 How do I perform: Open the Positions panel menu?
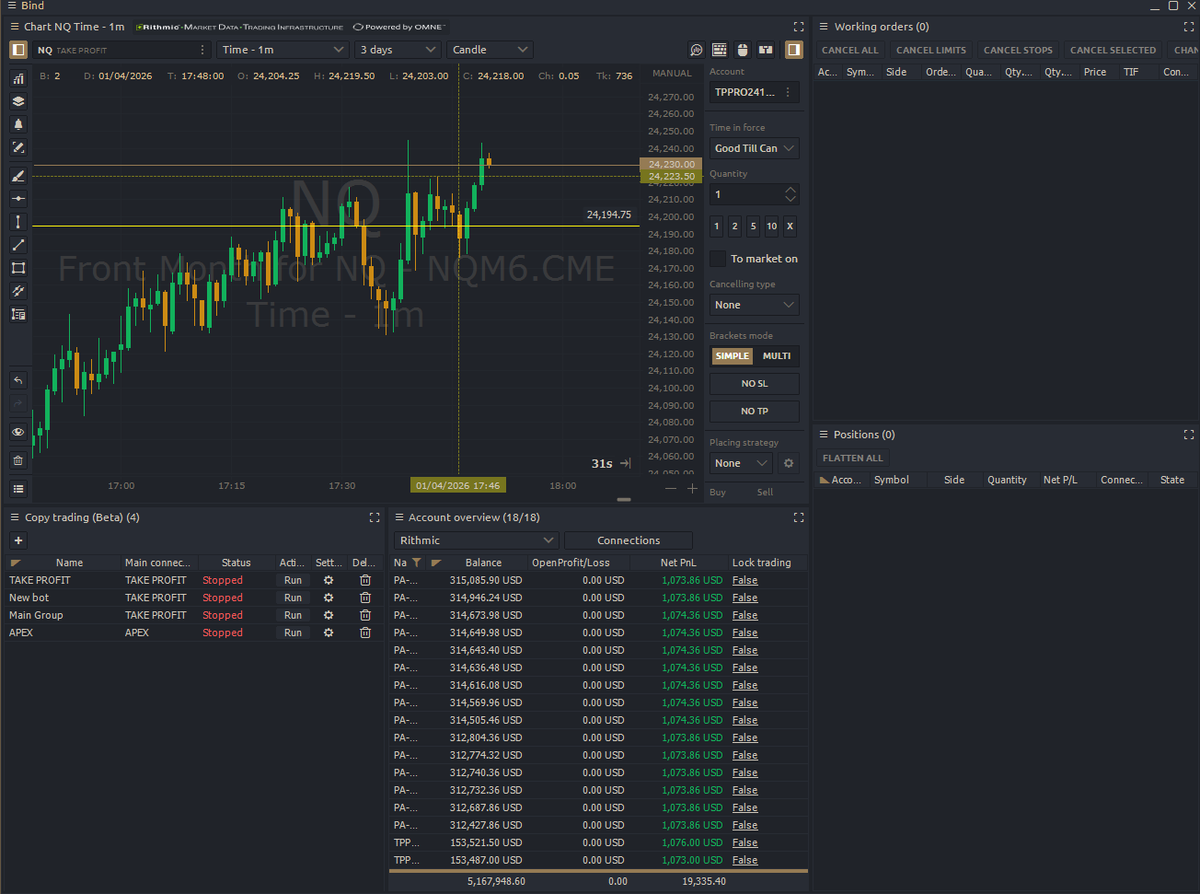[824, 435]
